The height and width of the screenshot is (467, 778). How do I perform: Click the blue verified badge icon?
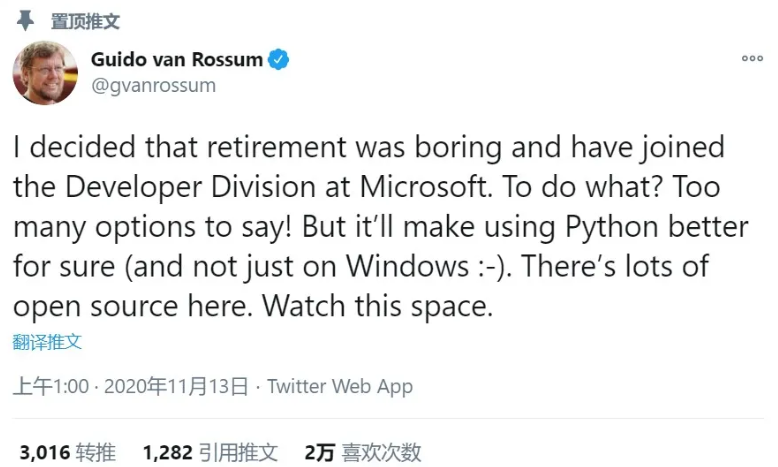click(x=279, y=60)
